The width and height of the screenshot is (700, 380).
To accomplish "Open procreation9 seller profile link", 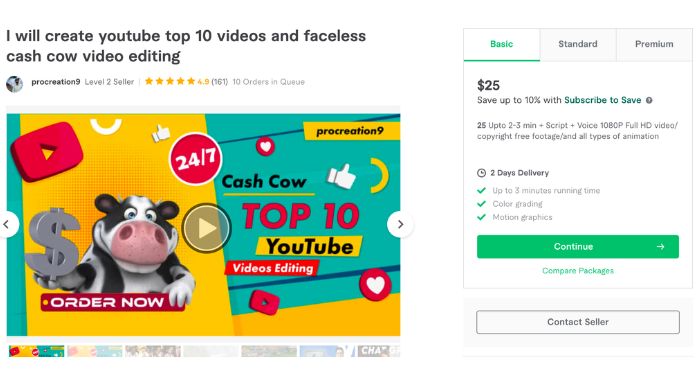I will click(x=56, y=82).
